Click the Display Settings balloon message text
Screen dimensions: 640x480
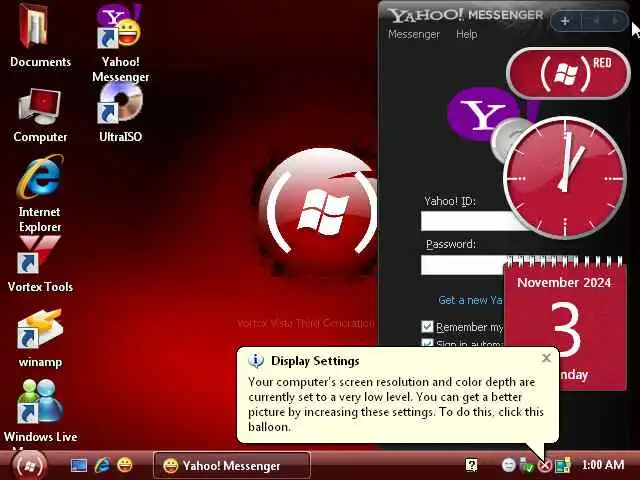click(x=396, y=404)
